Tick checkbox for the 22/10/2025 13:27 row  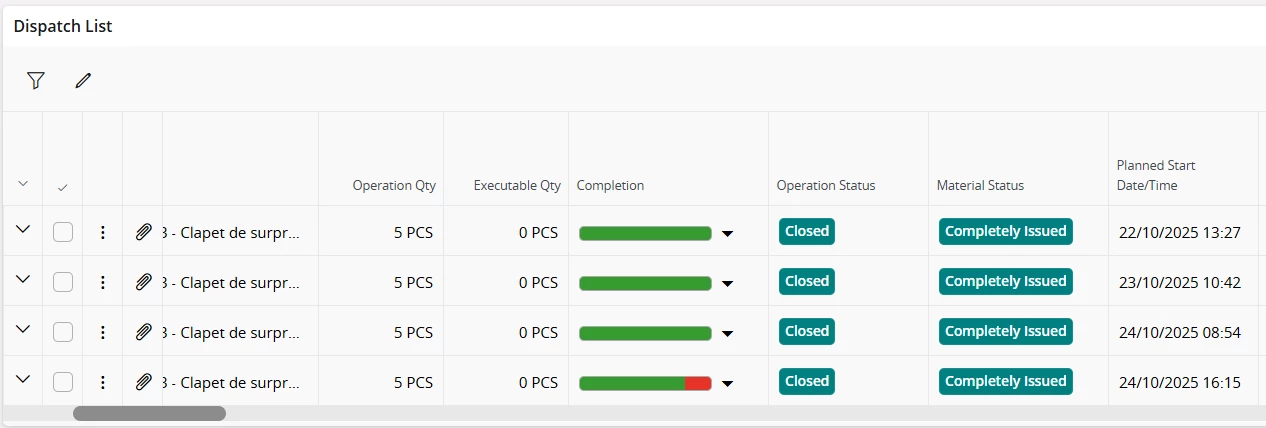pyautogui.click(x=63, y=232)
